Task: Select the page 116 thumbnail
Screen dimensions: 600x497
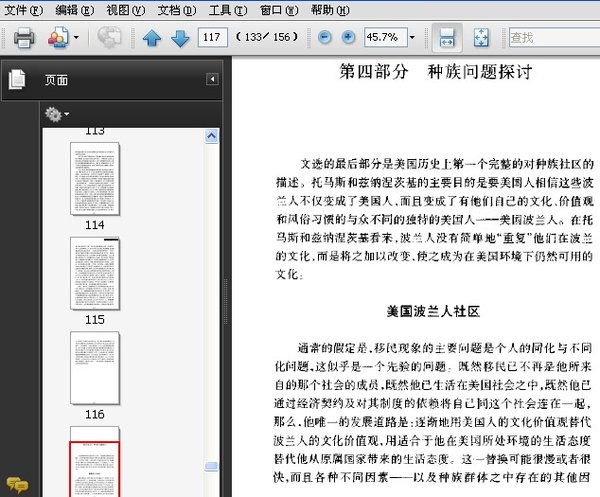Action: click(x=94, y=368)
